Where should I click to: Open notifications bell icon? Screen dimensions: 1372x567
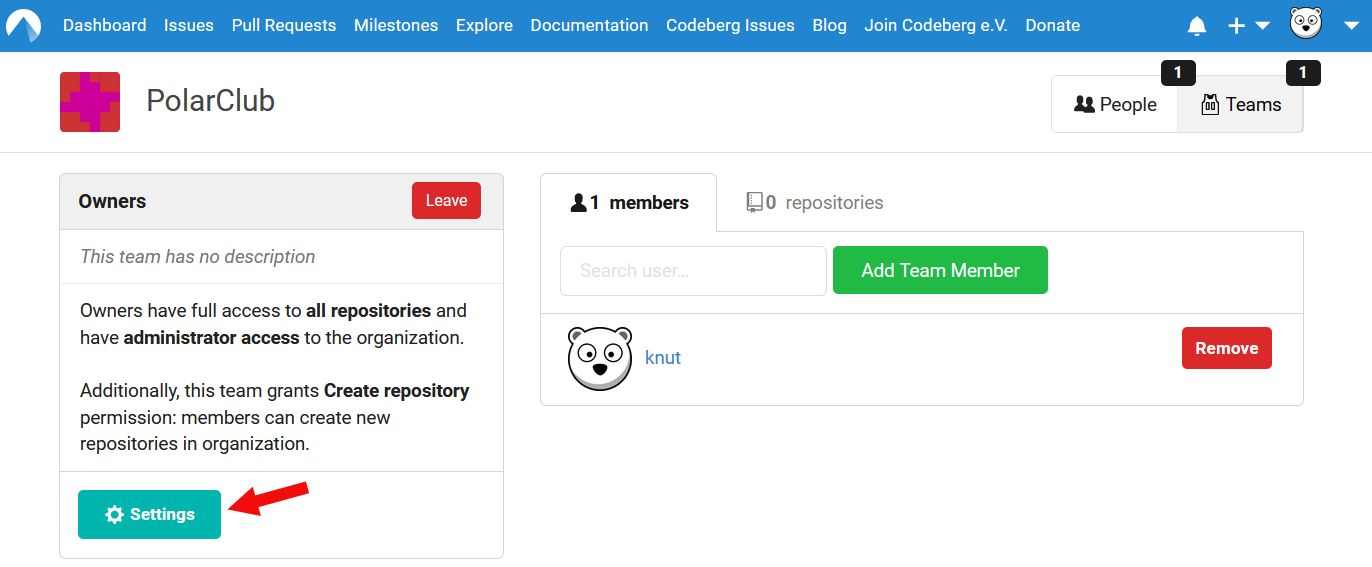pyautogui.click(x=1196, y=26)
